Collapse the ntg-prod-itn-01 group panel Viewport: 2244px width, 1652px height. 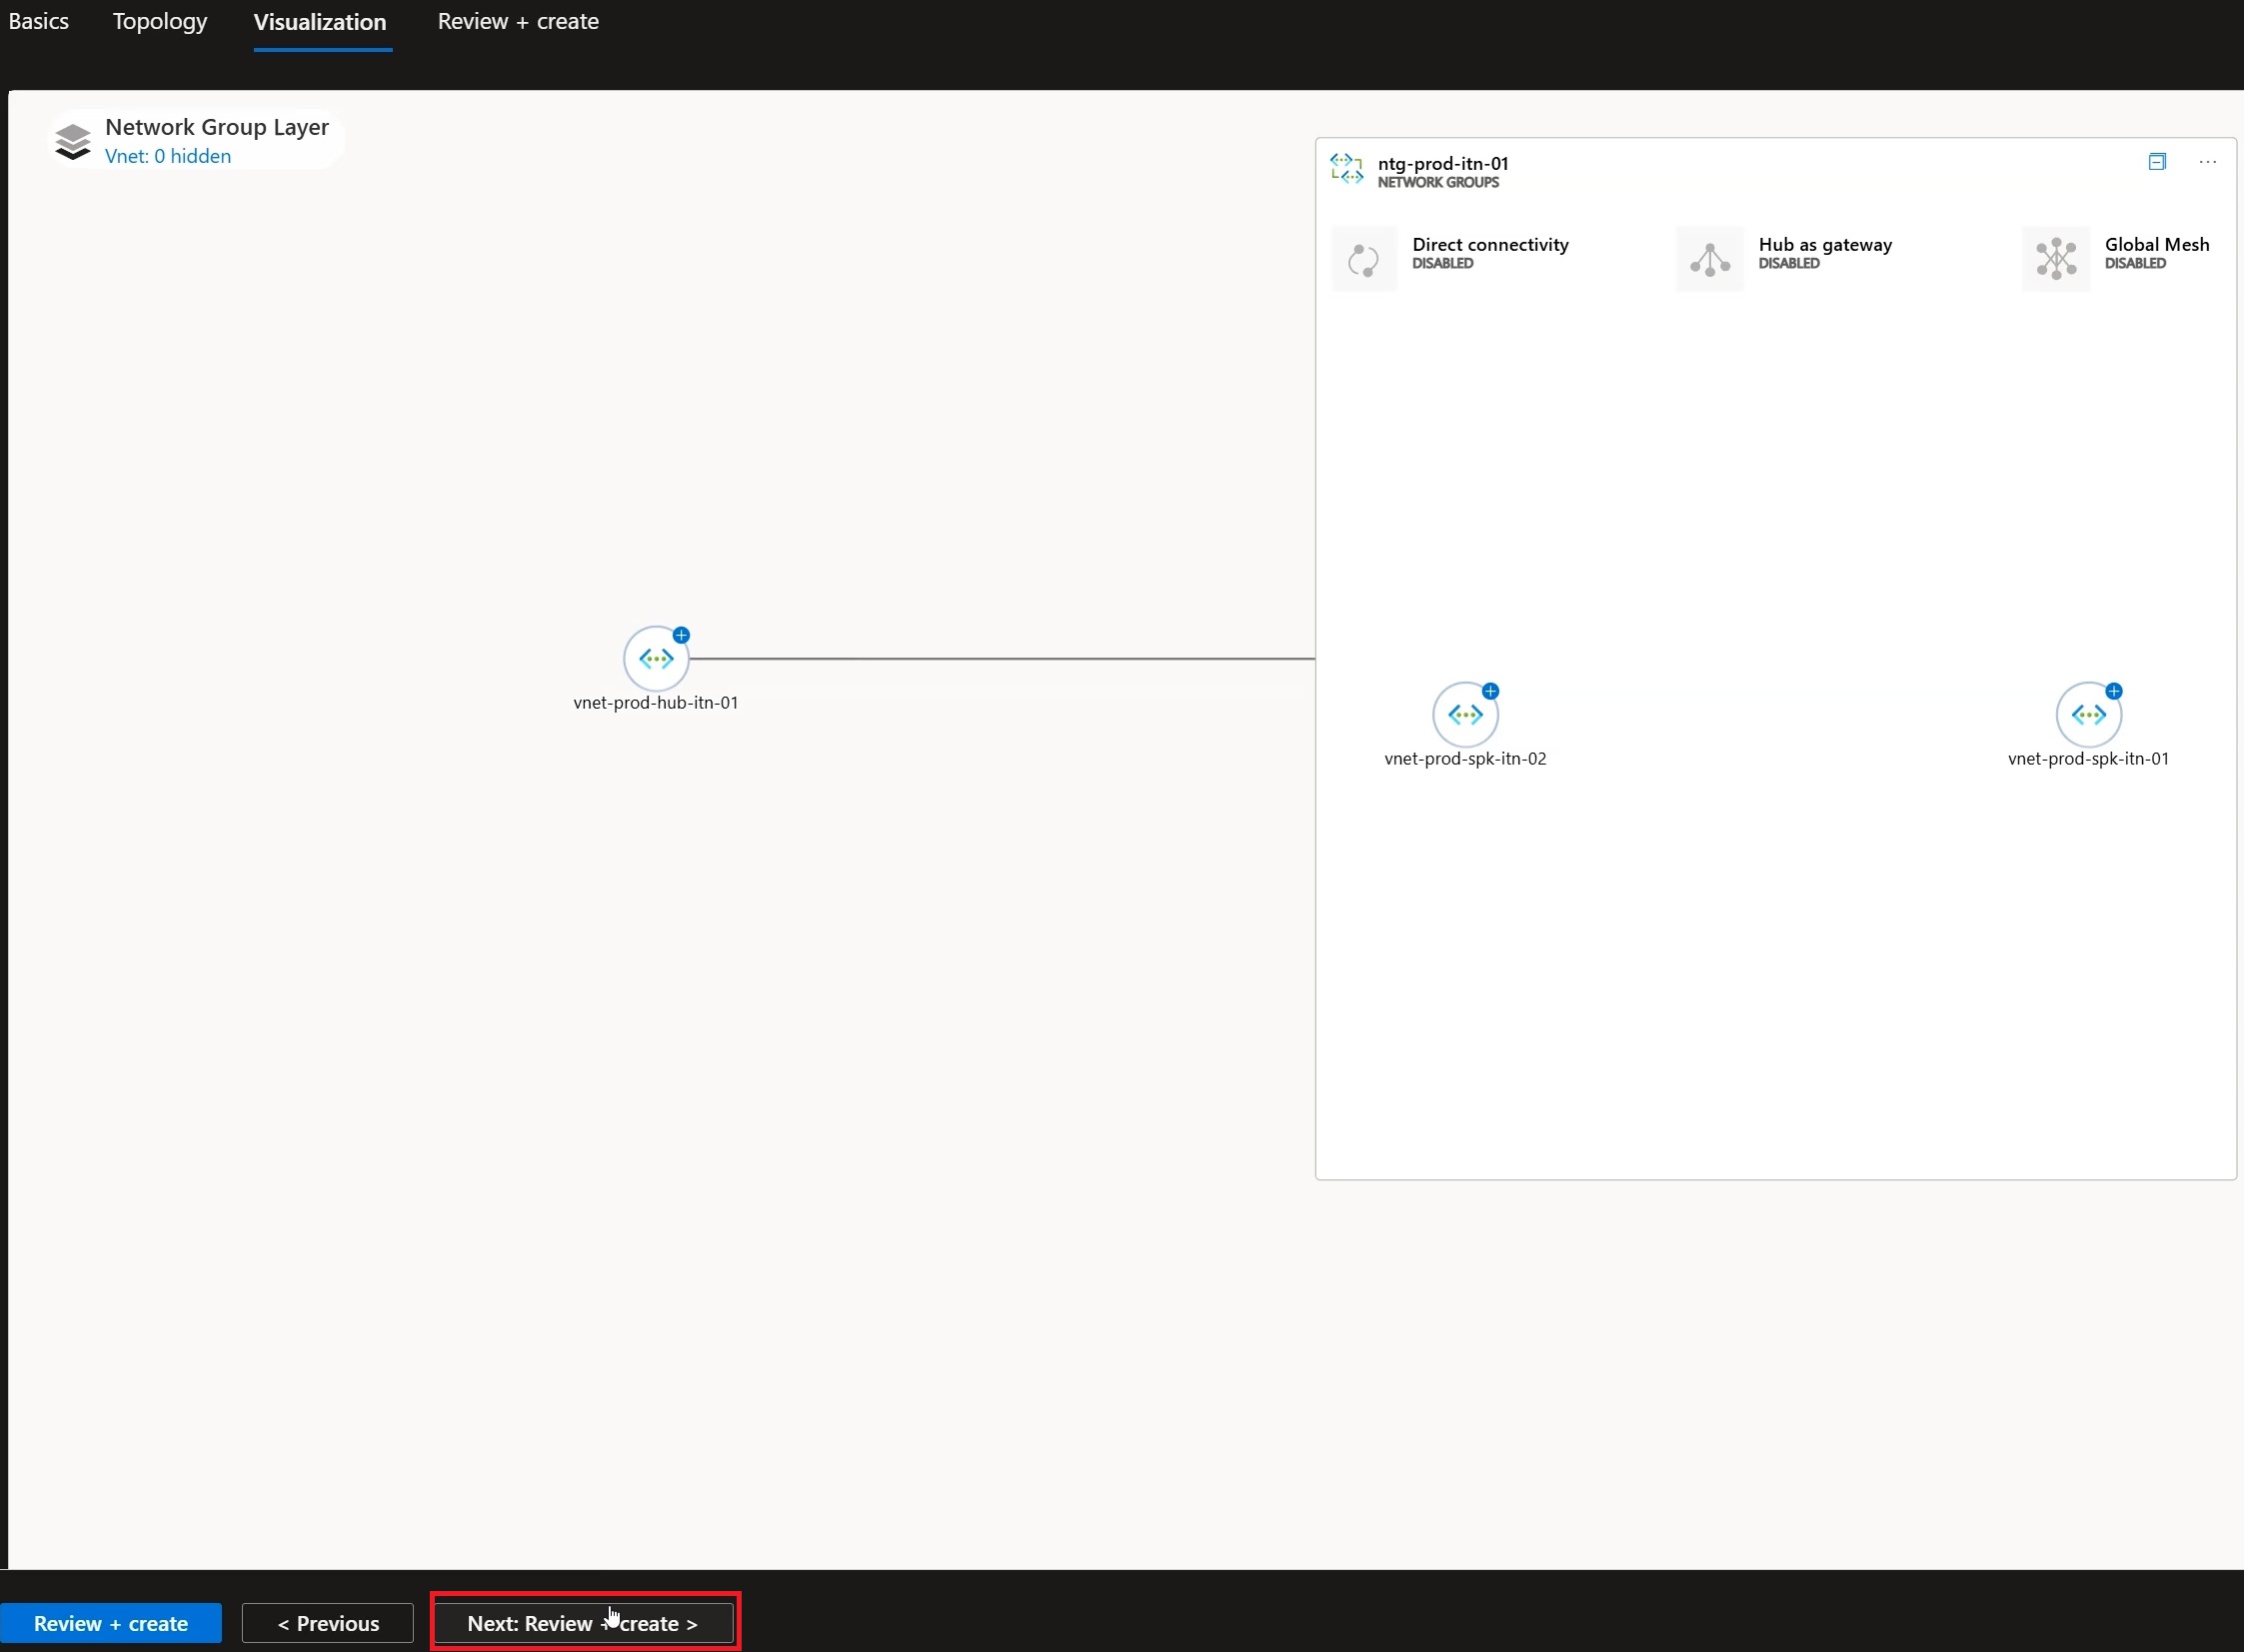point(2157,162)
